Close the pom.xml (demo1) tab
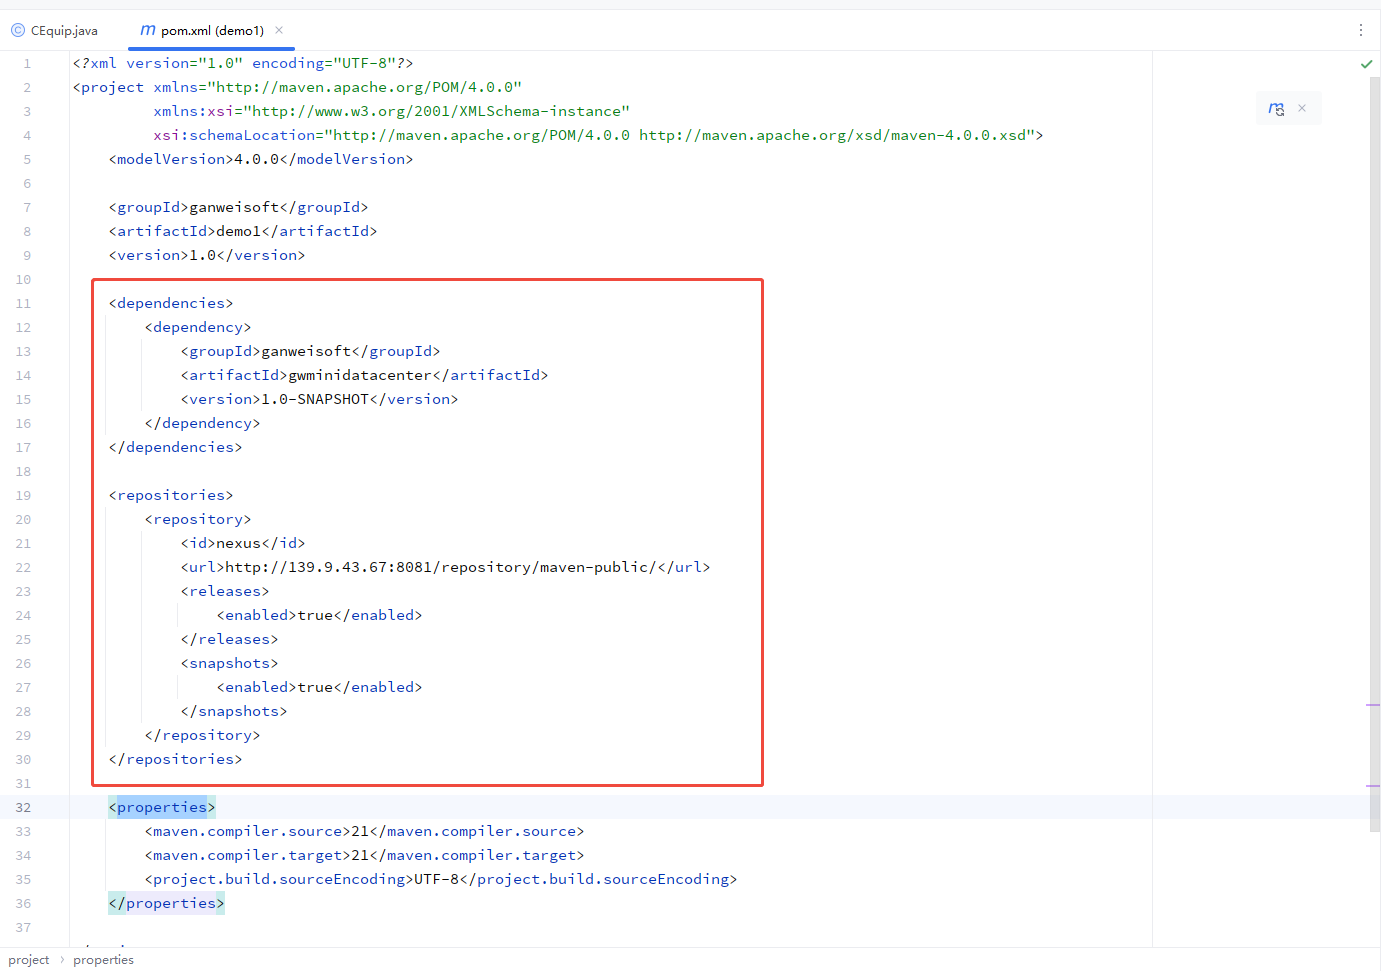Screen dimensions: 1381x971 coord(279,30)
